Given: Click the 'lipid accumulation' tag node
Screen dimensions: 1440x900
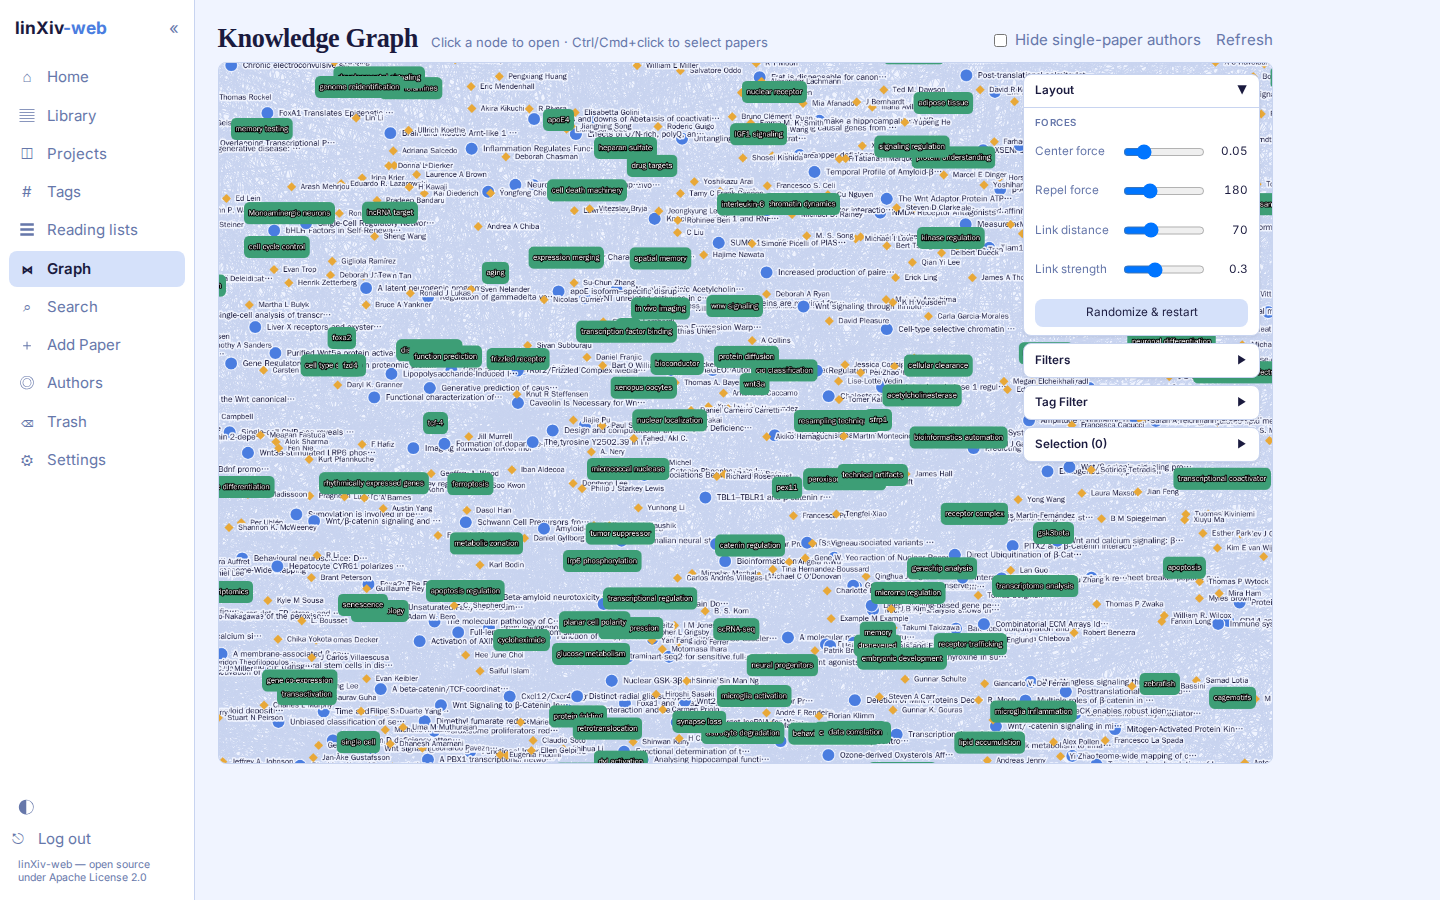Looking at the screenshot, I should (x=990, y=742).
